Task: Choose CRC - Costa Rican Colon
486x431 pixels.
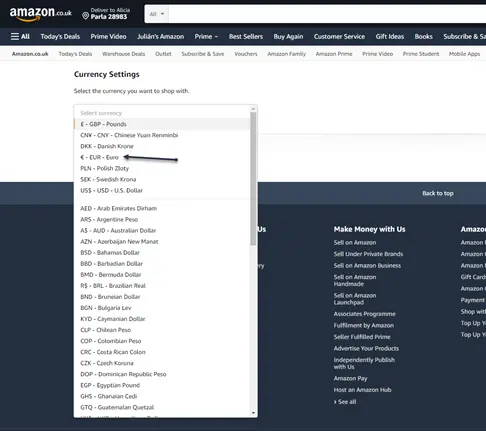Action: tap(162, 352)
